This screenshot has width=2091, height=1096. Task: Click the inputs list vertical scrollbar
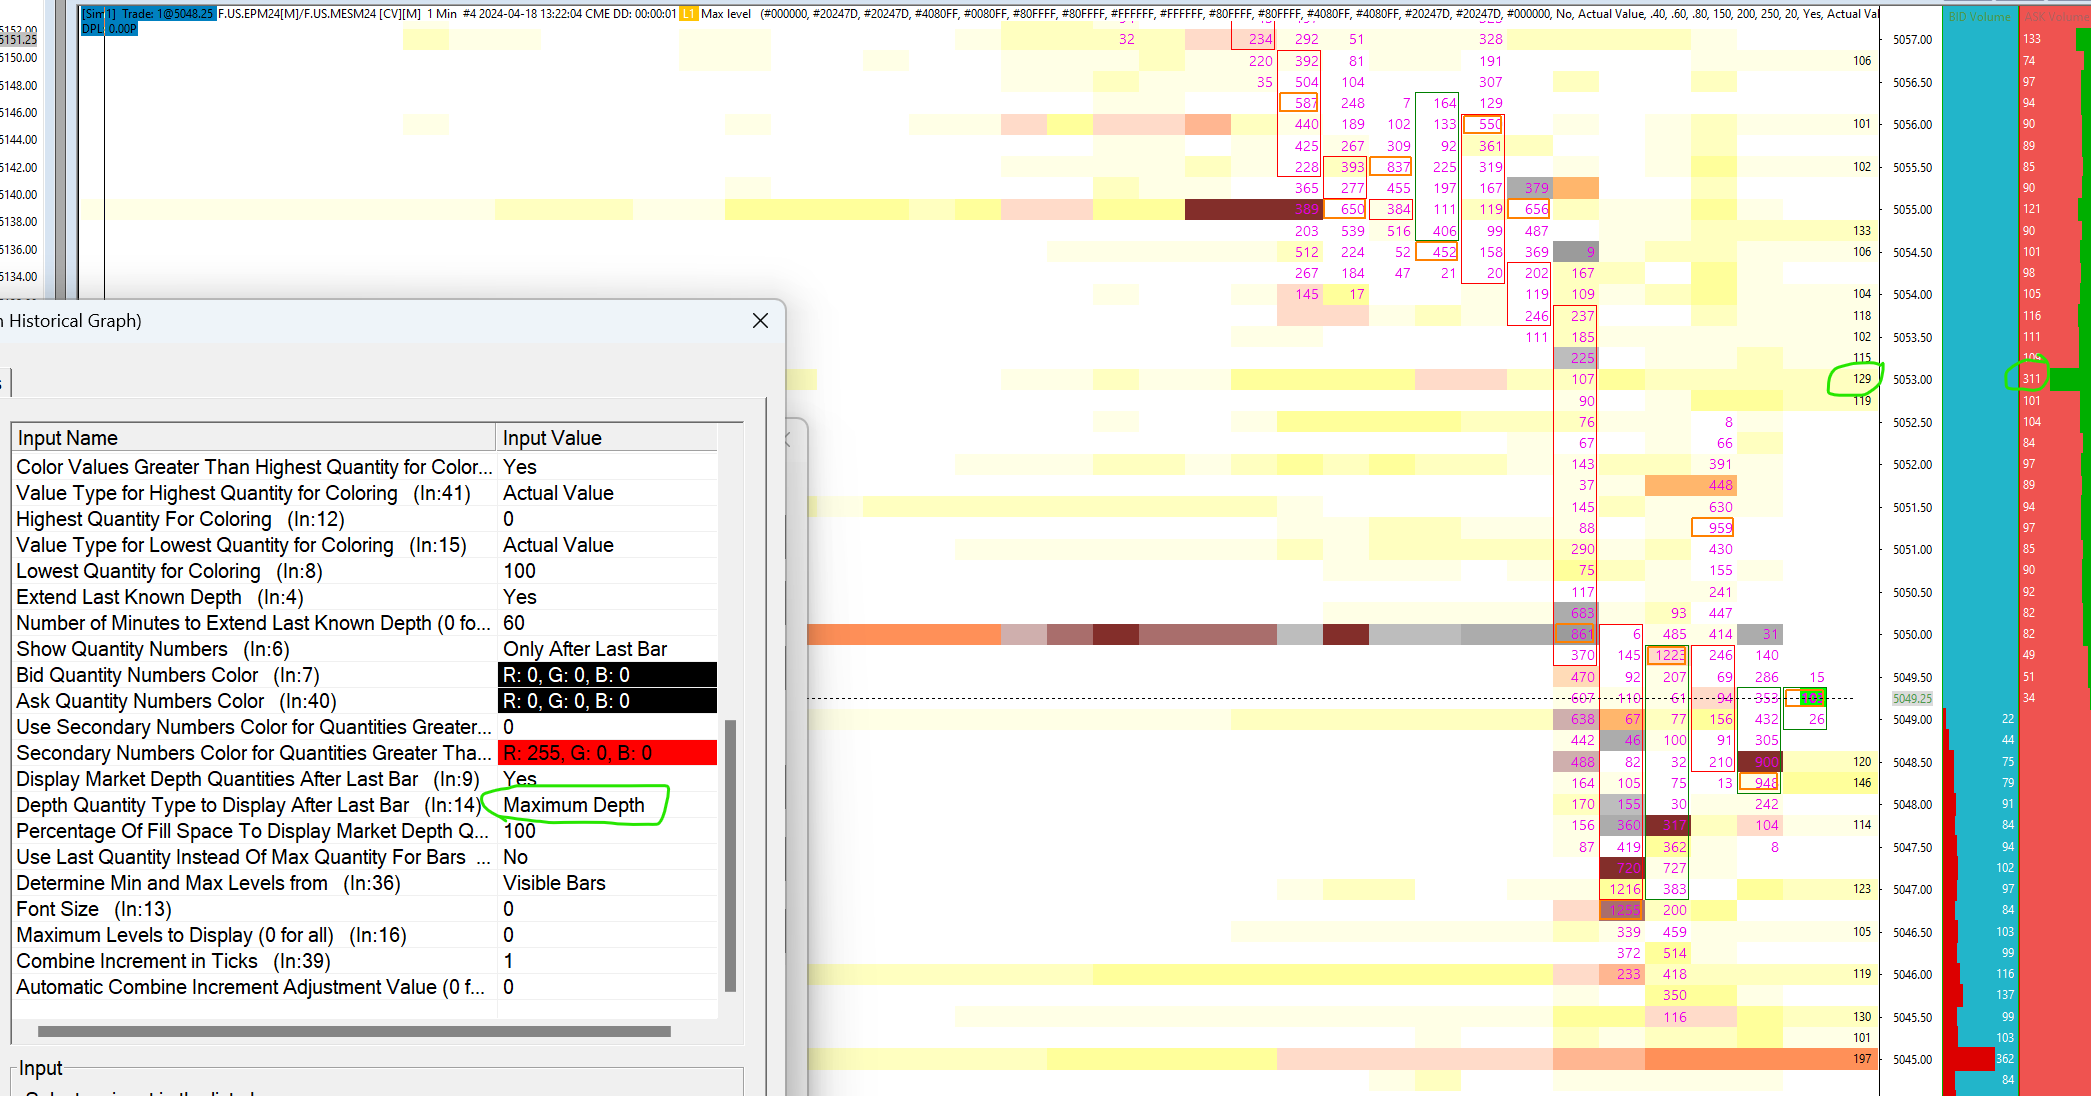[x=730, y=855]
